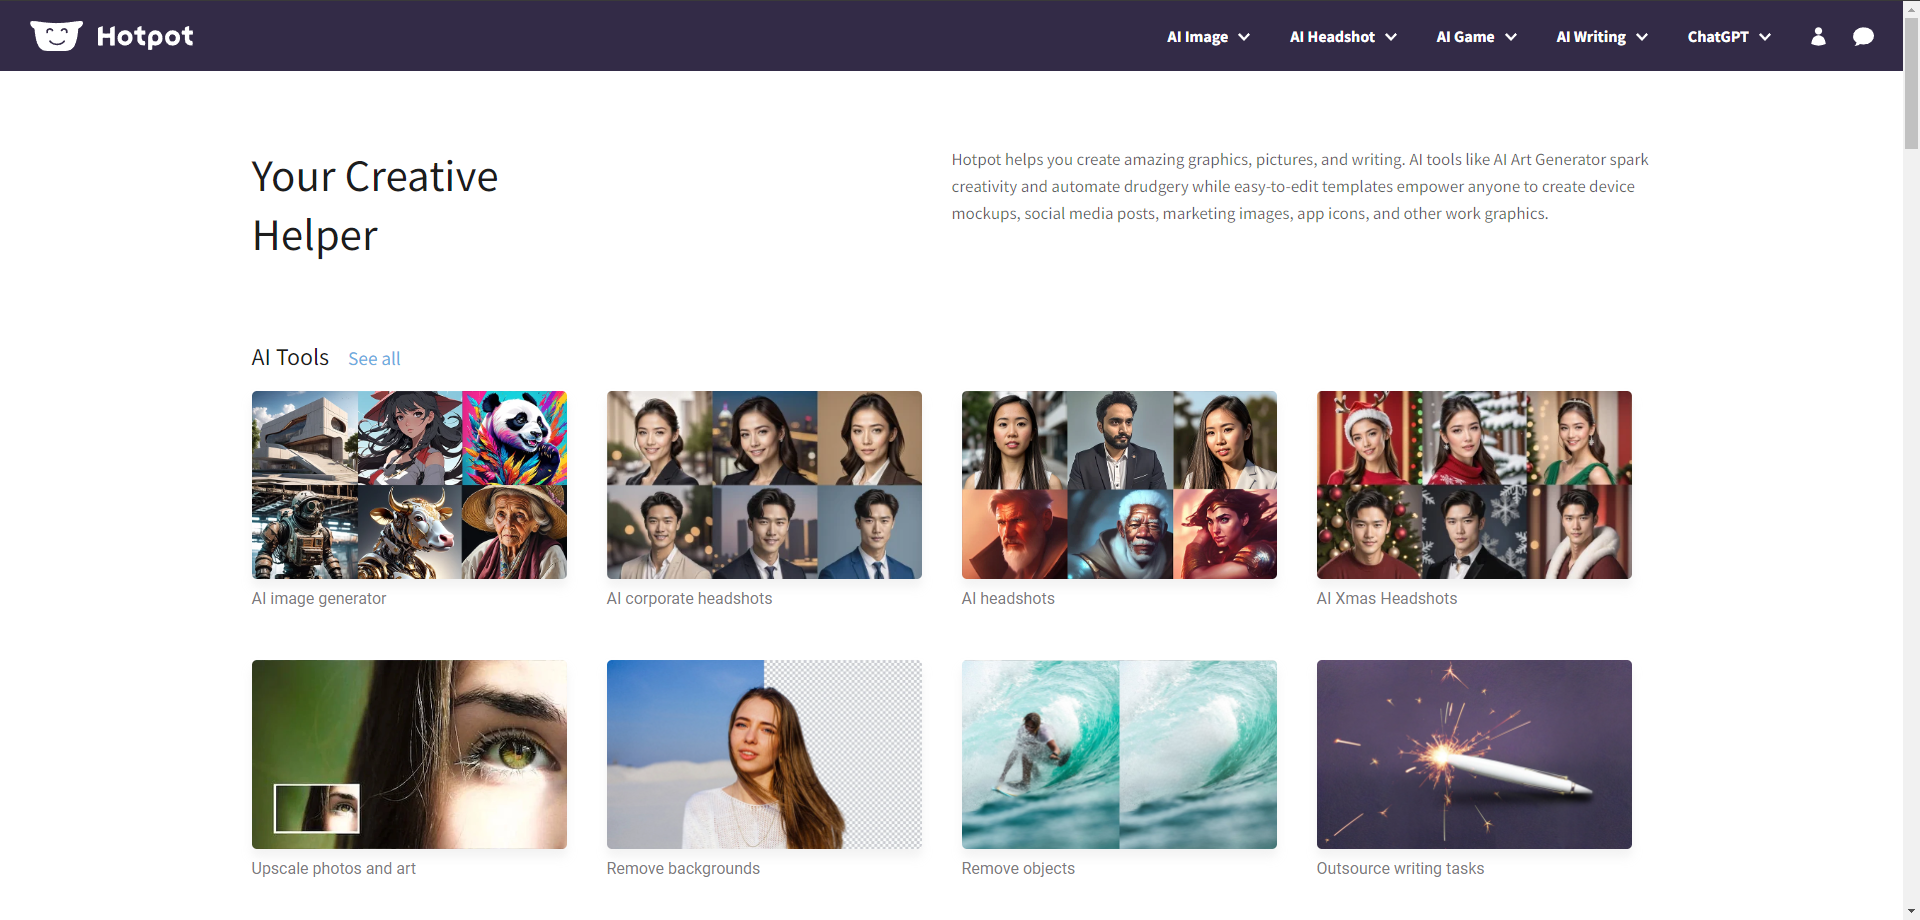Open the AI headshots image collage
1920x920 pixels.
click(1119, 485)
